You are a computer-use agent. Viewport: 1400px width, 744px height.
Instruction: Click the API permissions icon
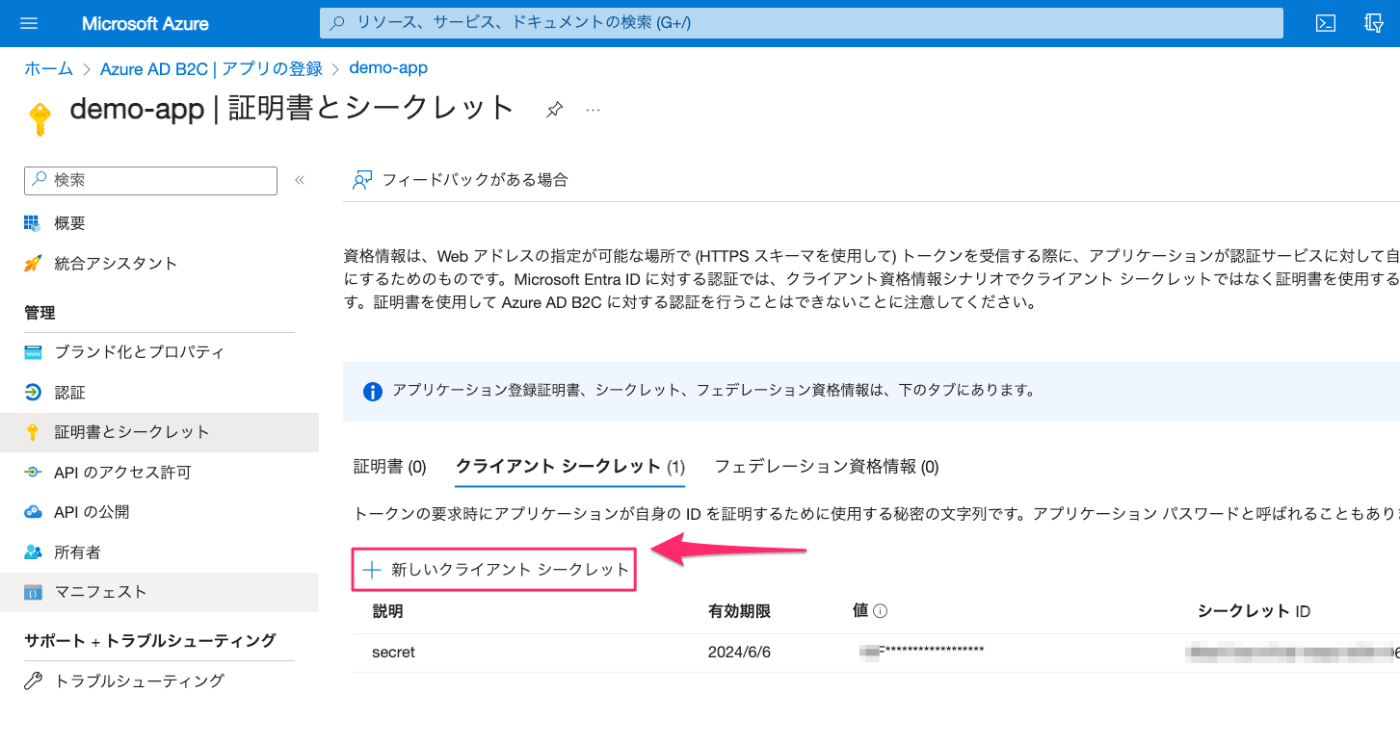[33, 472]
